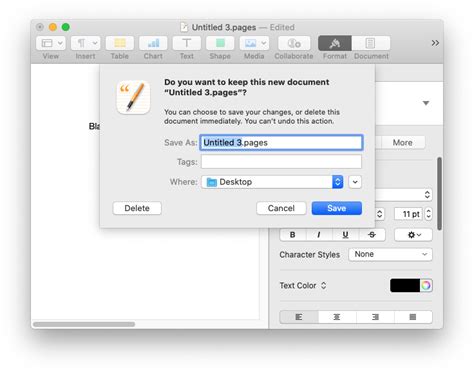Expand the save dialog with chevron button
The width and height of the screenshot is (474, 372).
pos(355,182)
